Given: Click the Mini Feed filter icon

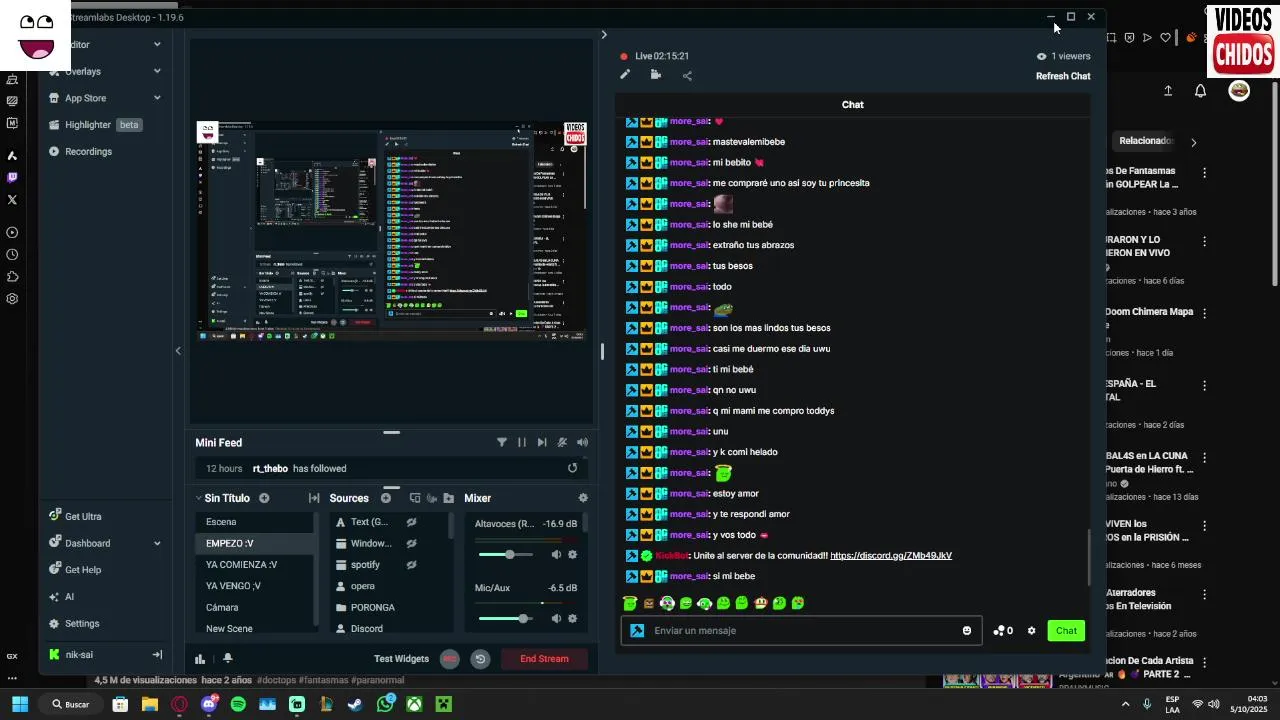Looking at the screenshot, I should (x=502, y=442).
